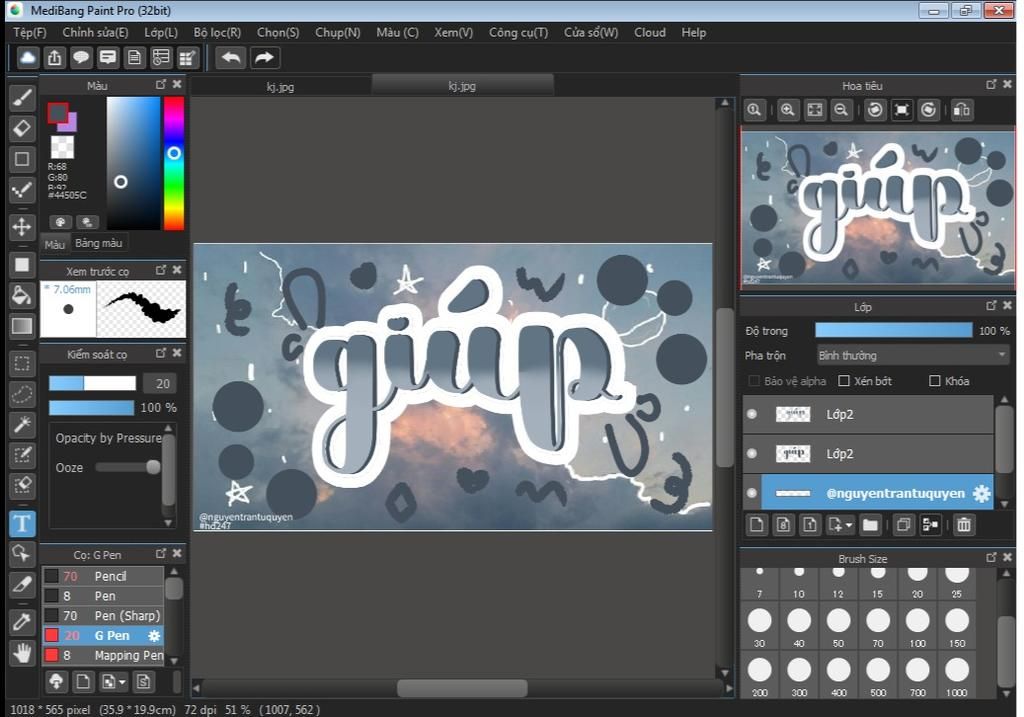1024x717 pixels.
Task: Duplicate layer icon in Layers panel
Action: [x=903, y=525]
